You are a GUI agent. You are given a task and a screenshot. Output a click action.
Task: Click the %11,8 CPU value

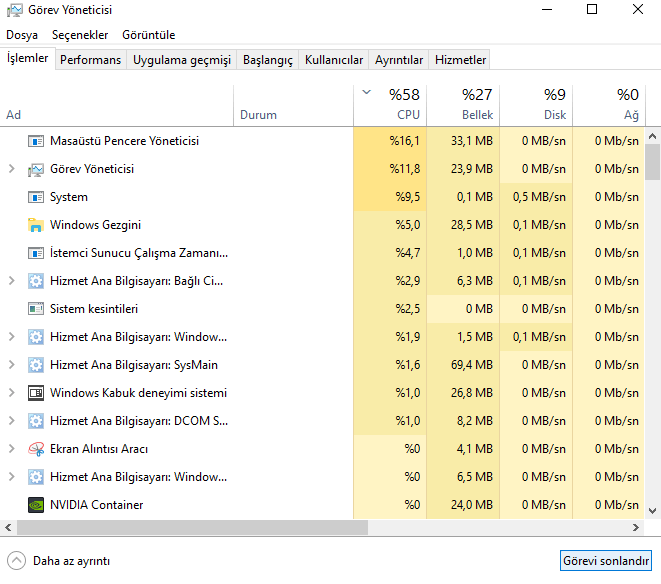pos(405,169)
